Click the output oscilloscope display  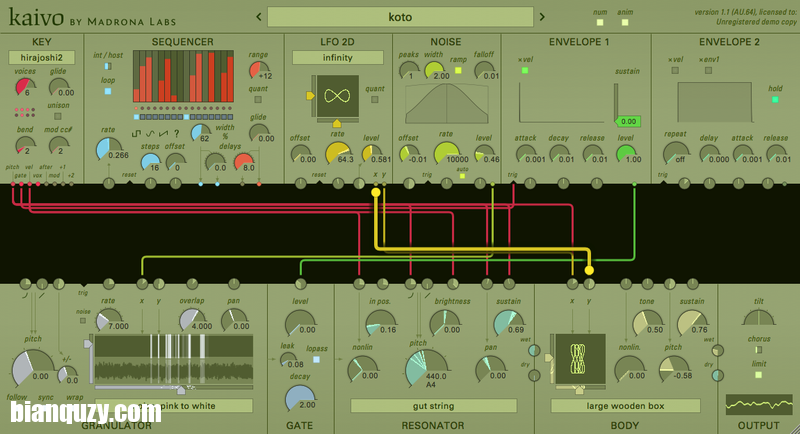click(759, 405)
